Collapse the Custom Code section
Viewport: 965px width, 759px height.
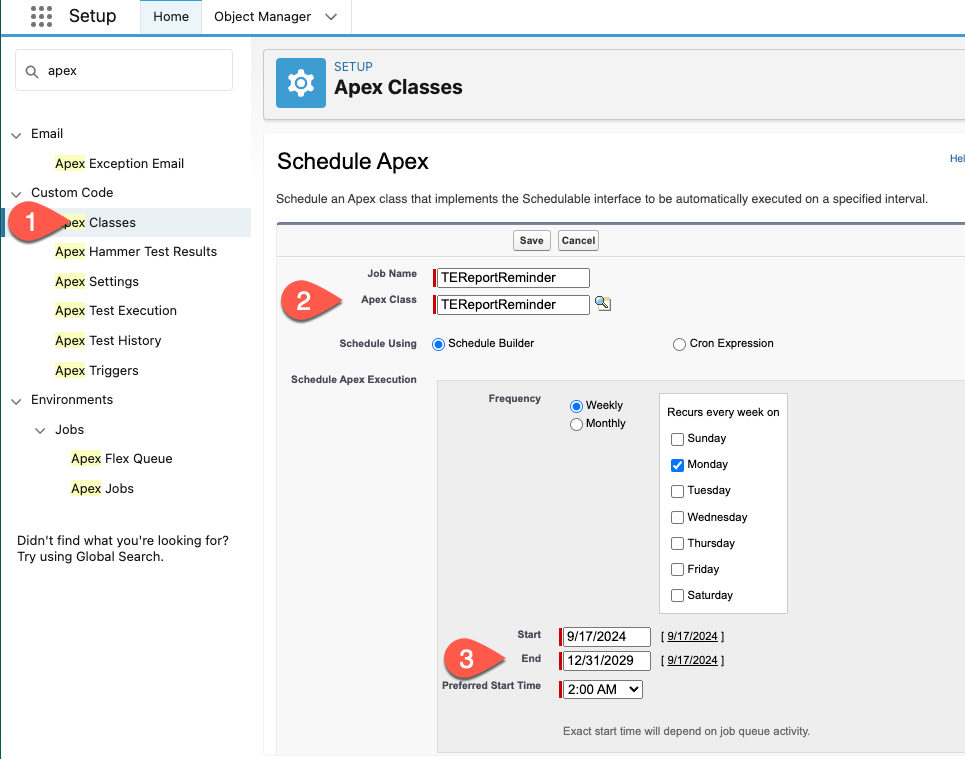(x=16, y=194)
